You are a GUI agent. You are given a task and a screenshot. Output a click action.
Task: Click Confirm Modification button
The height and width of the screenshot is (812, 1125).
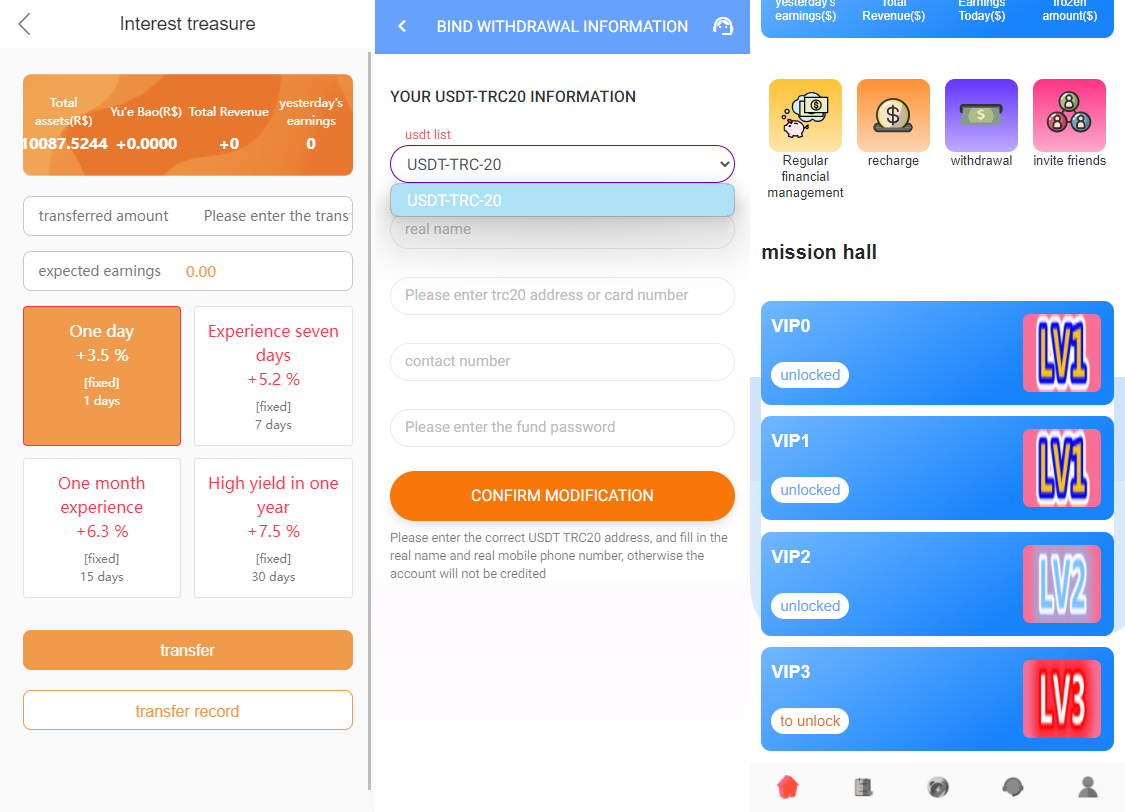(562, 496)
